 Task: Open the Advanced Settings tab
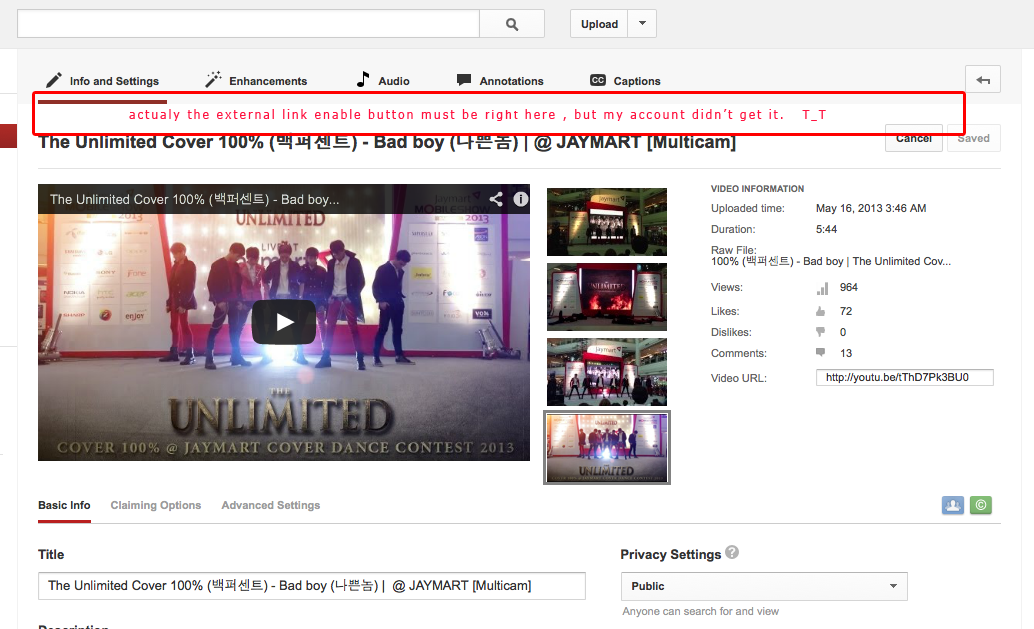tap(270, 505)
